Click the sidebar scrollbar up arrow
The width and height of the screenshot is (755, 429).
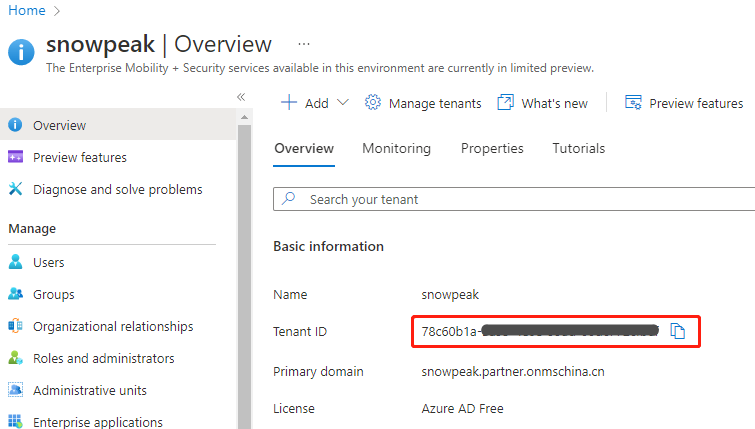tap(245, 117)
